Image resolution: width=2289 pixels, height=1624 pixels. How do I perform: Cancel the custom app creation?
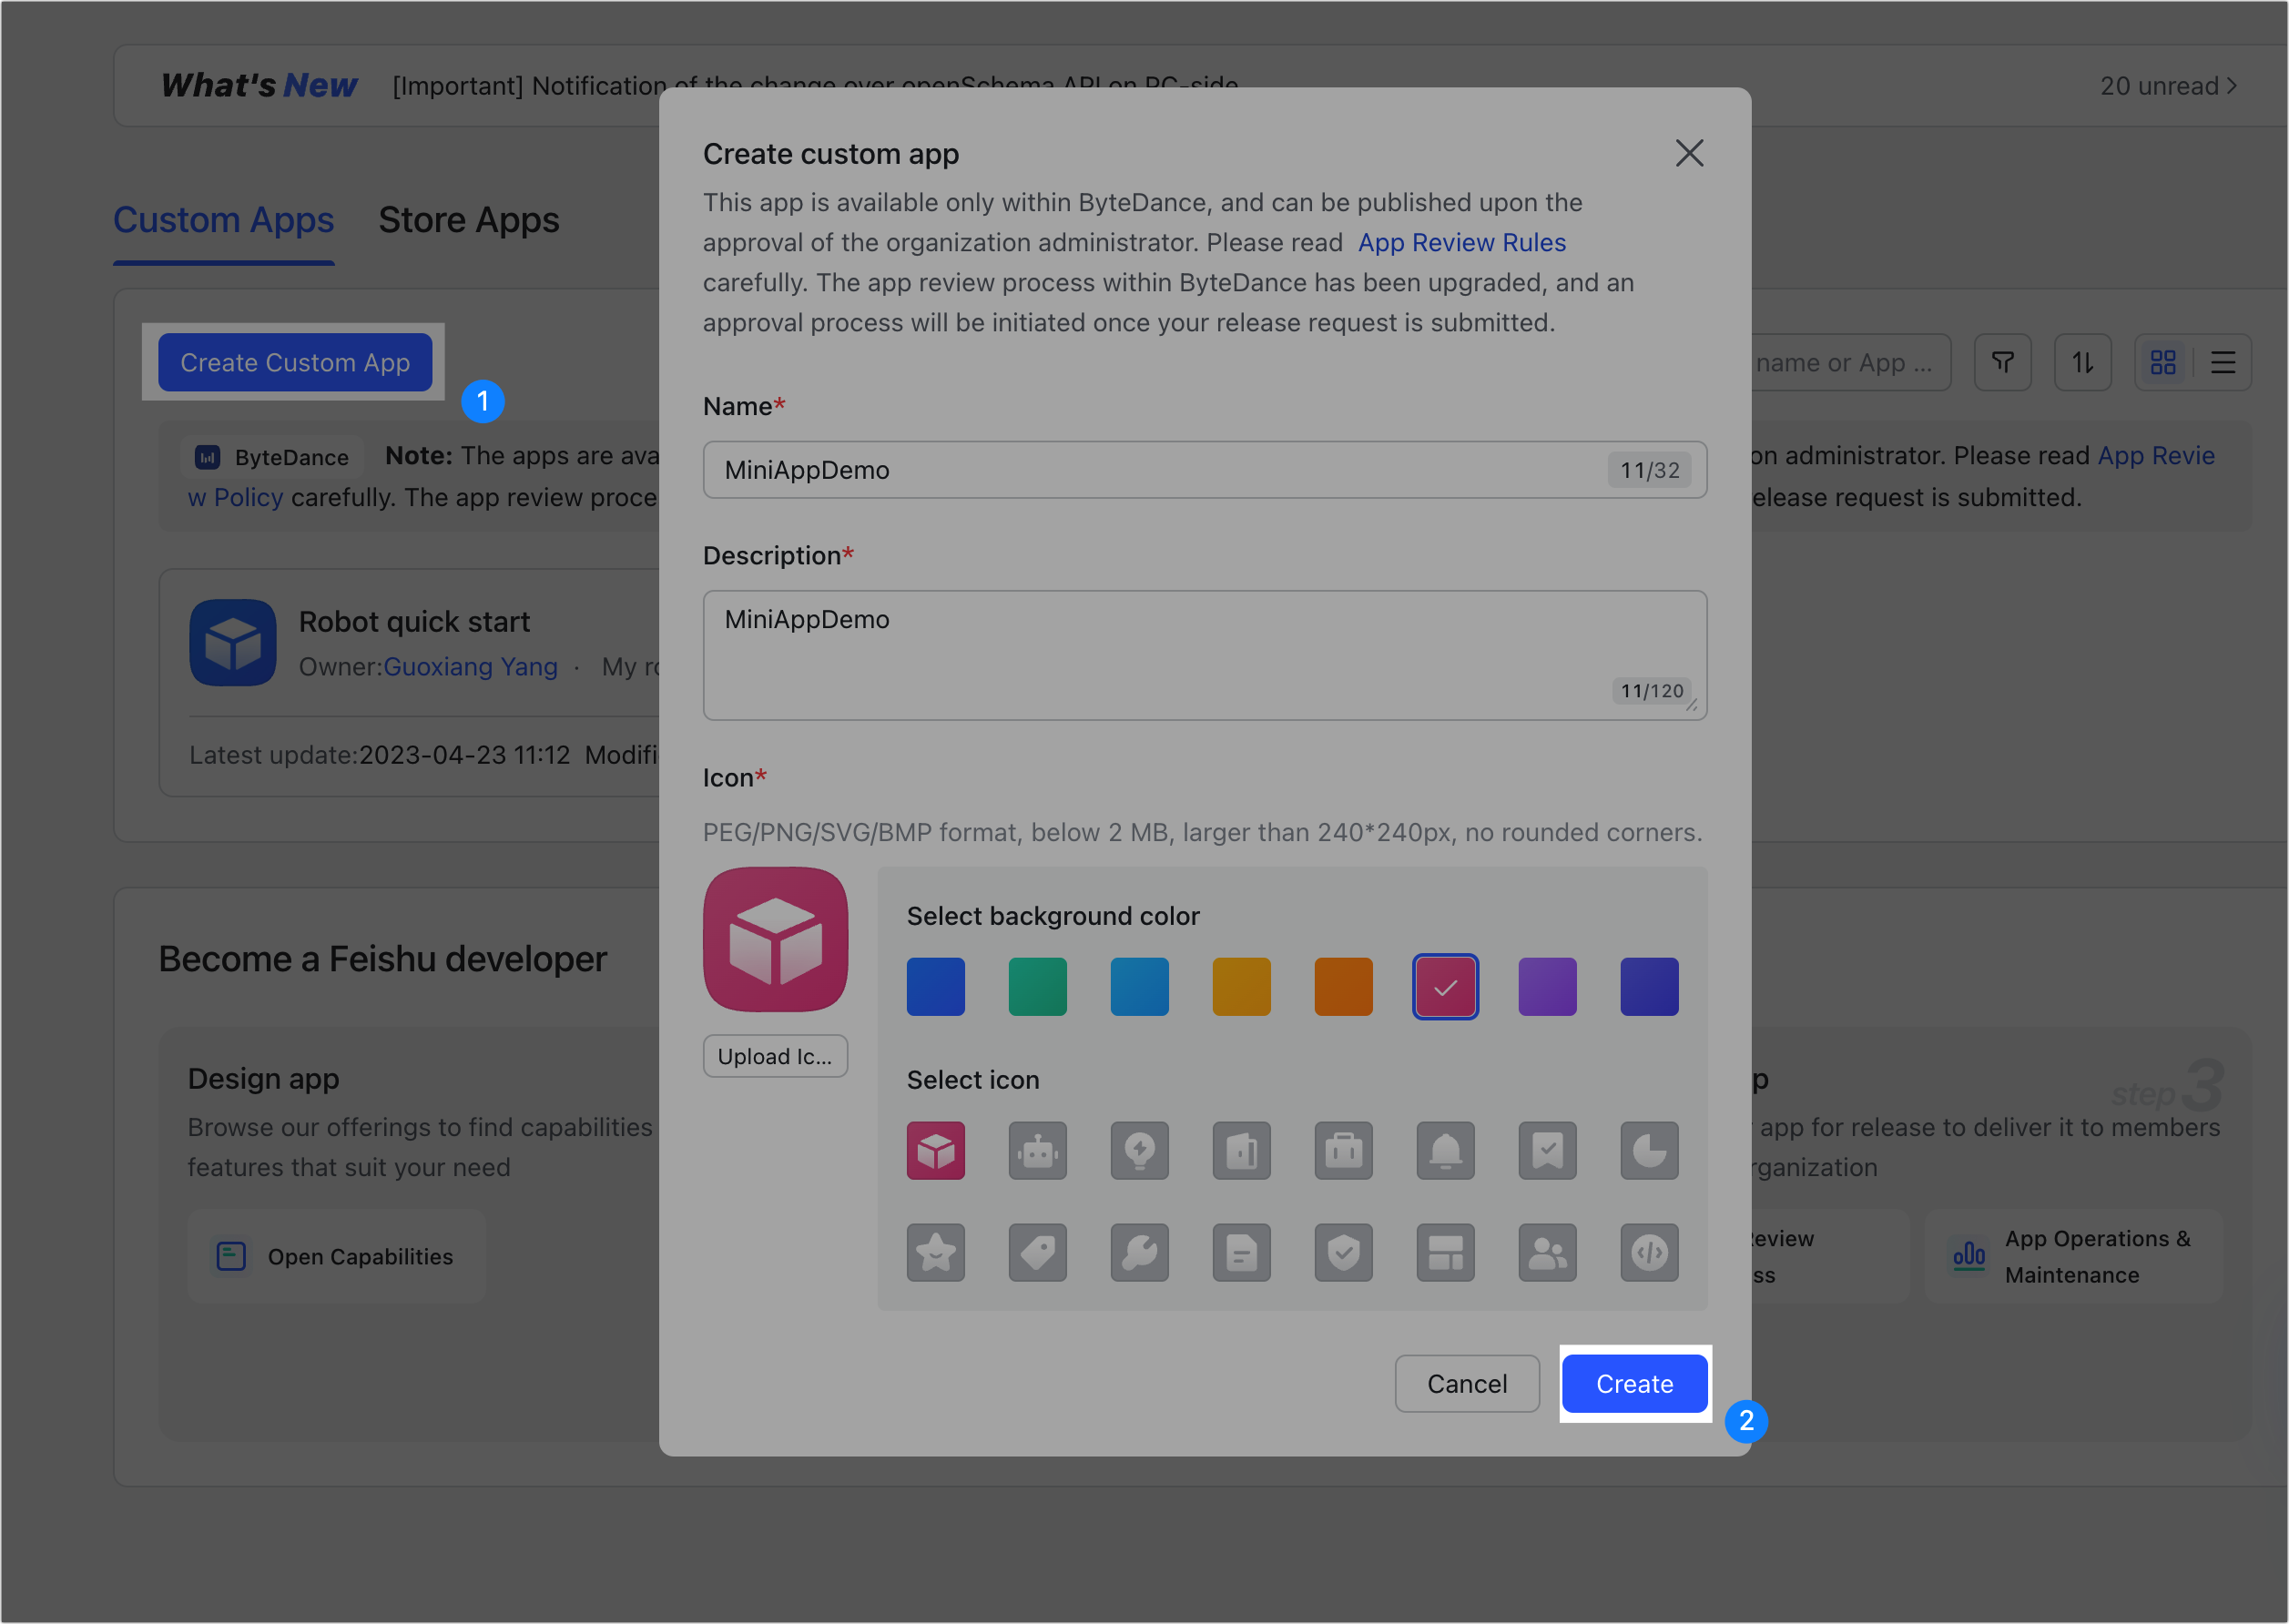coord(1466,1383)
